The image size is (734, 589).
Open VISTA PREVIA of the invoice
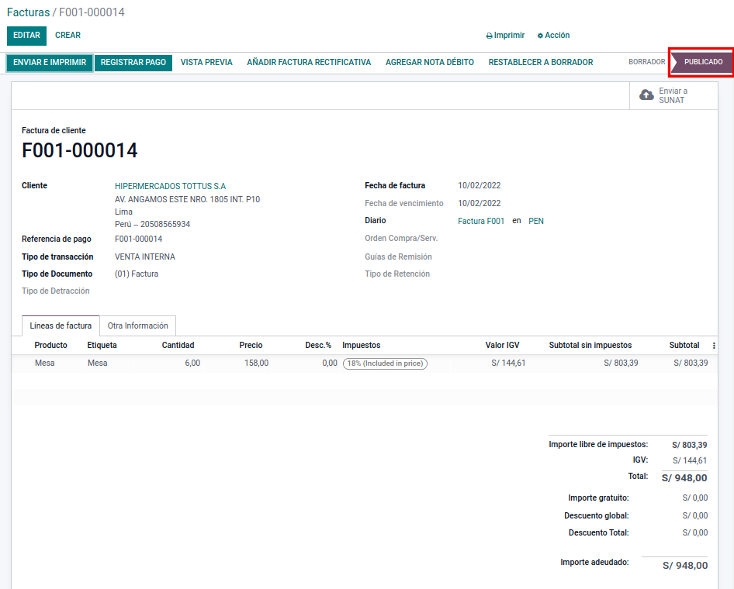pyautogui.click(x=206, y=62)
